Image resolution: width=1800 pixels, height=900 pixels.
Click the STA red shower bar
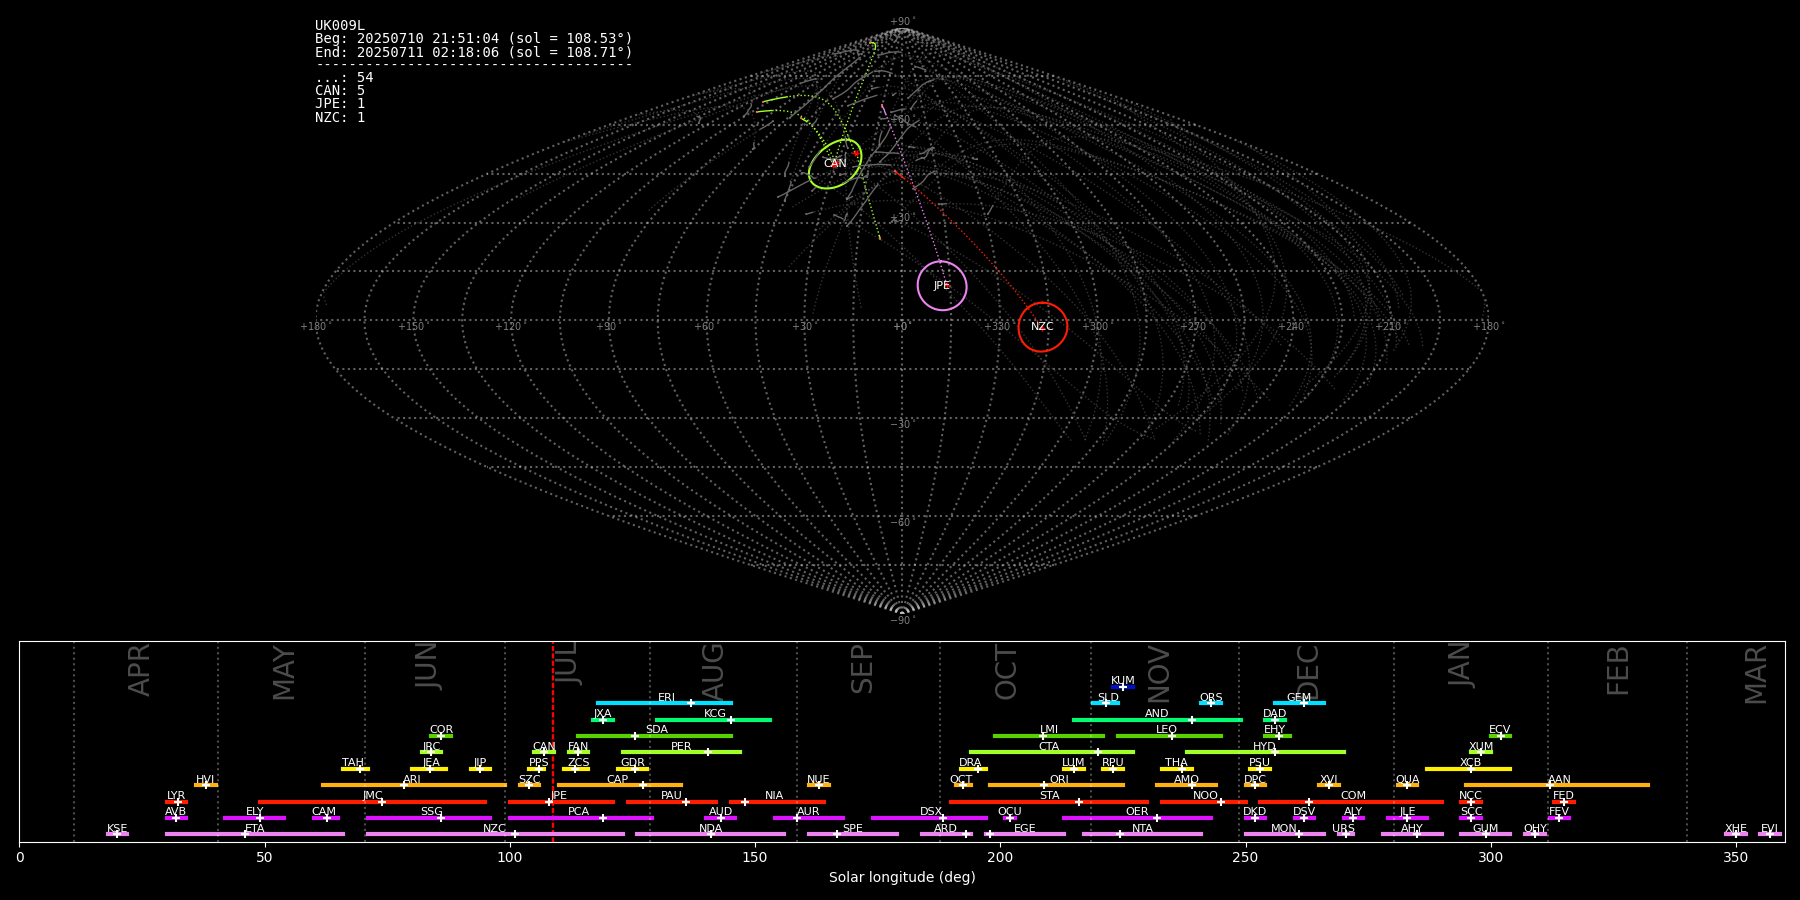coord(1049,802)
